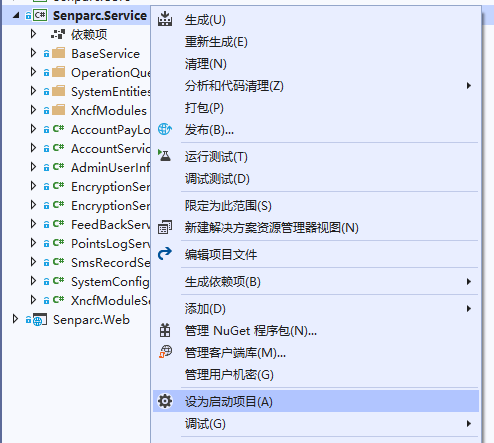This screenshot has width=494, height=443.
Task: Expand the SmsRecordSe file node
Action: click(x=33, y=262)
